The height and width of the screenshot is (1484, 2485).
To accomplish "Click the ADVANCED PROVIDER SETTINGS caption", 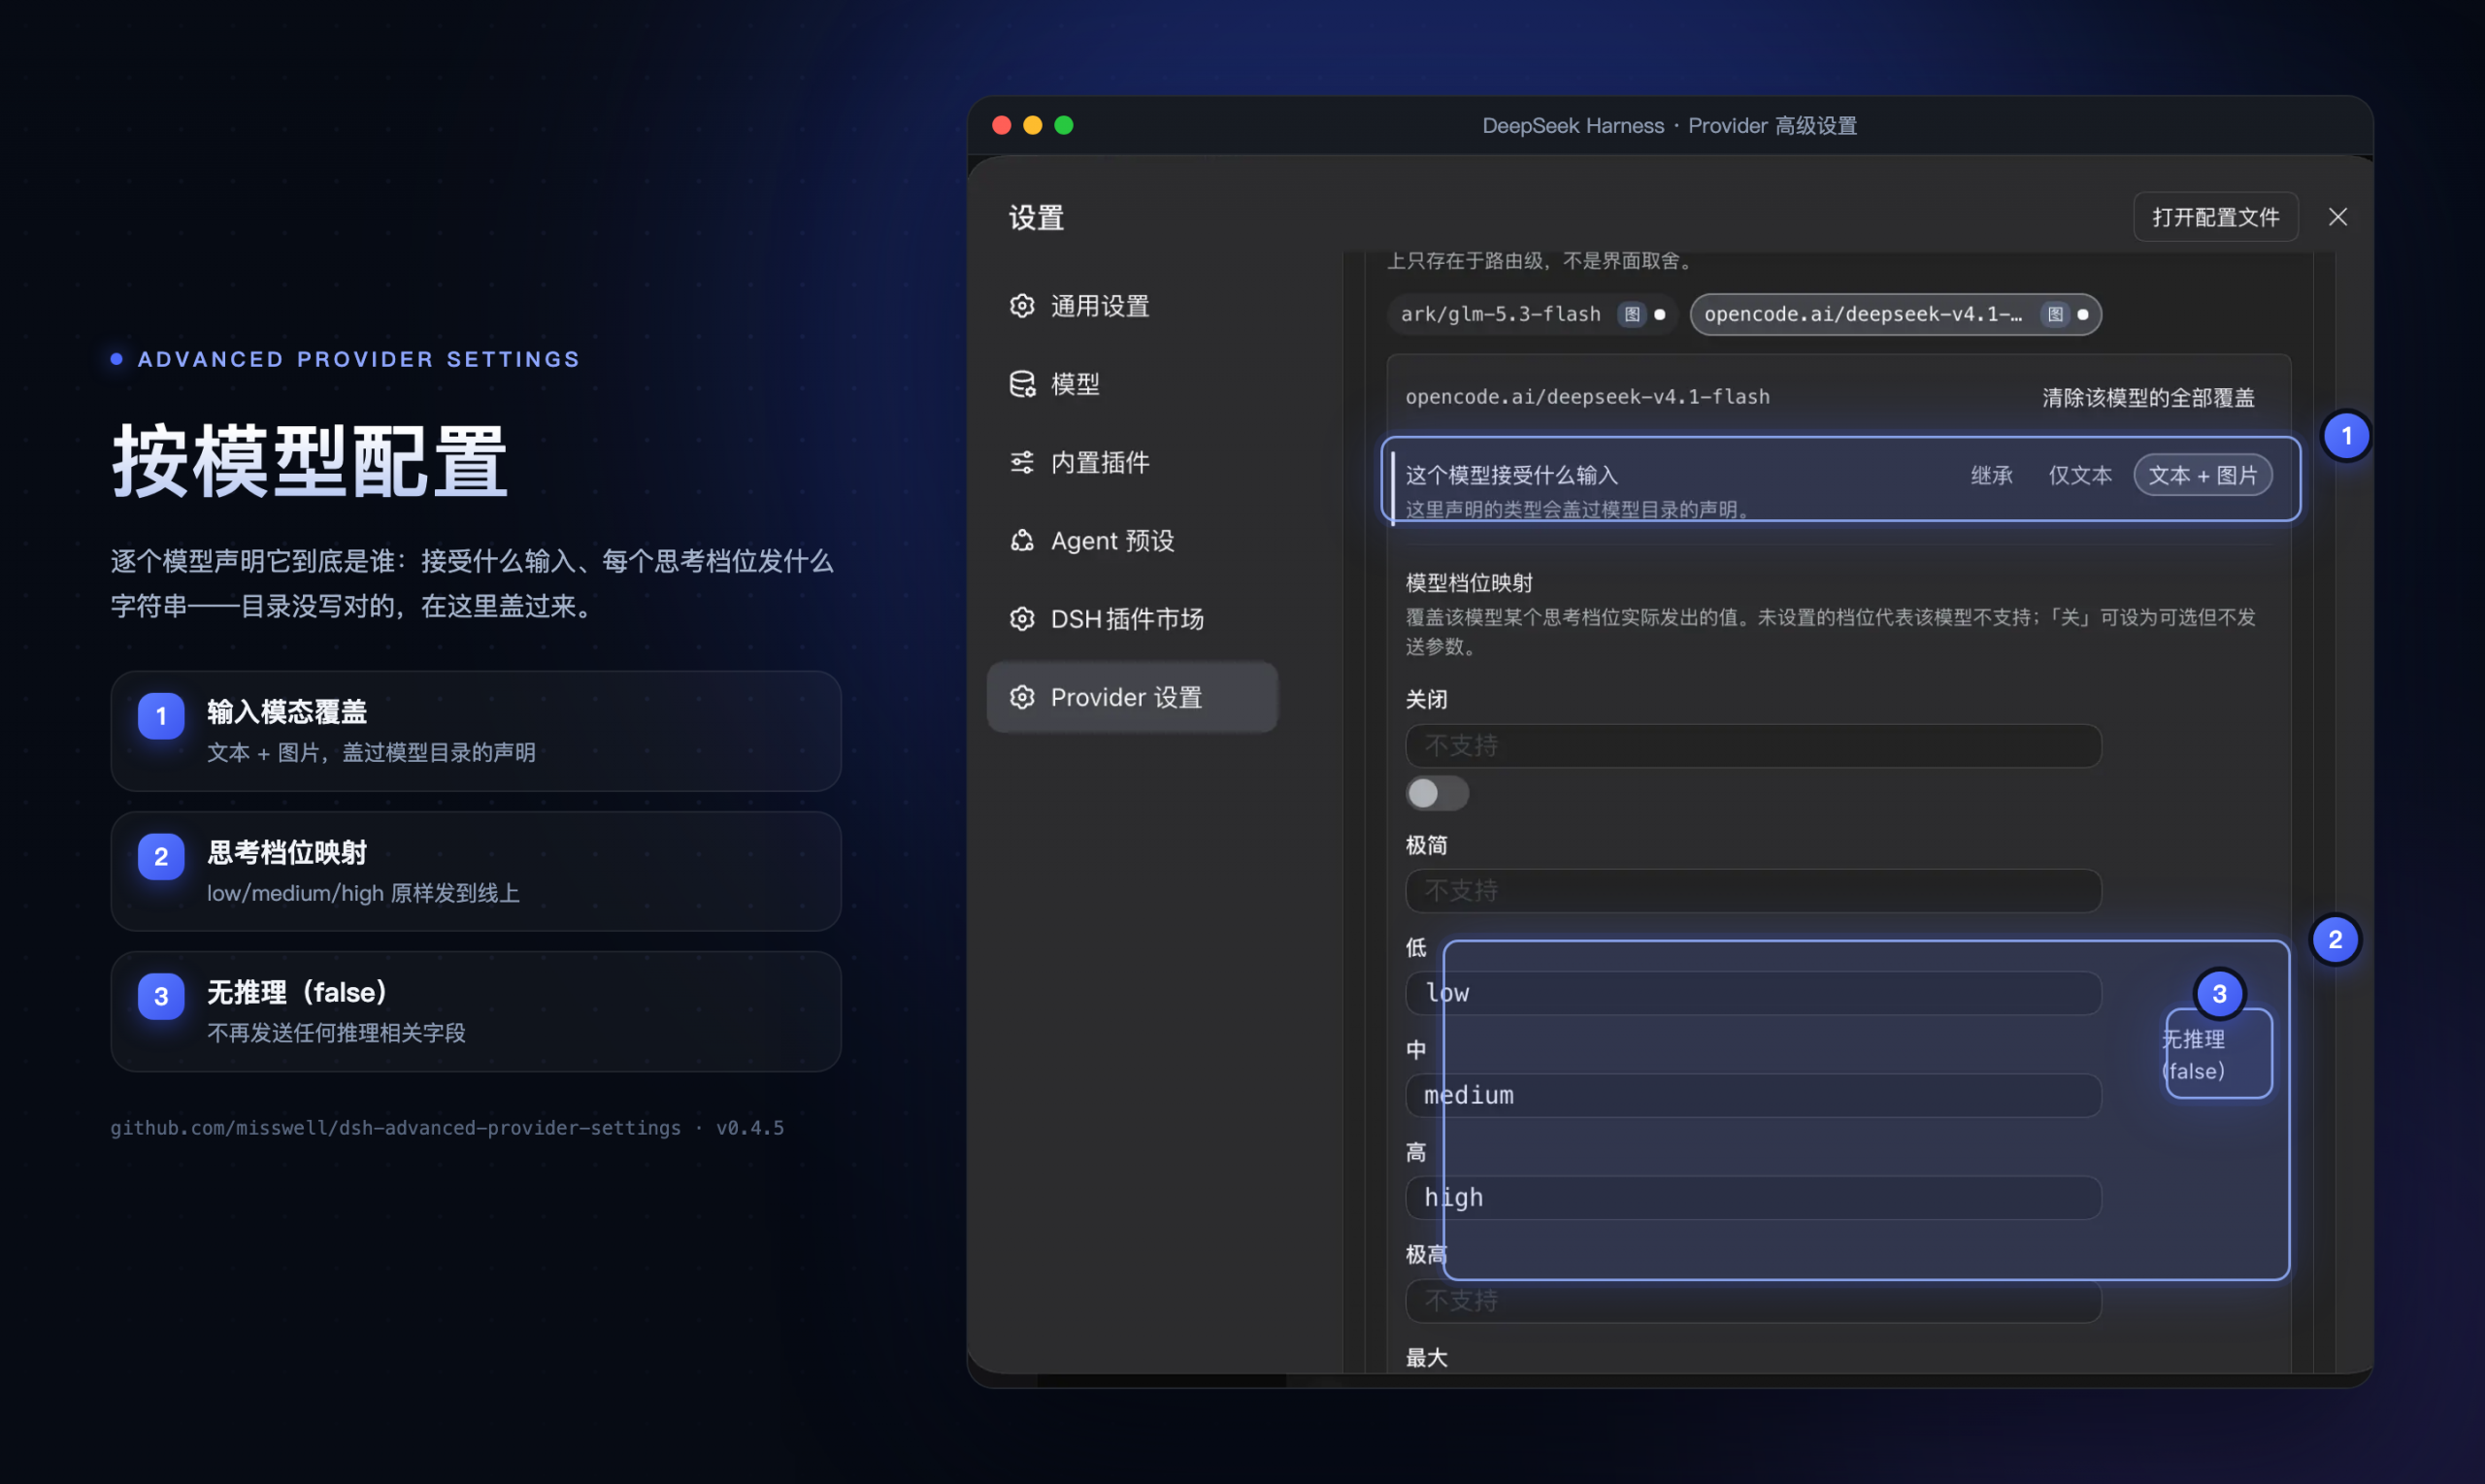I will (358, 359).
